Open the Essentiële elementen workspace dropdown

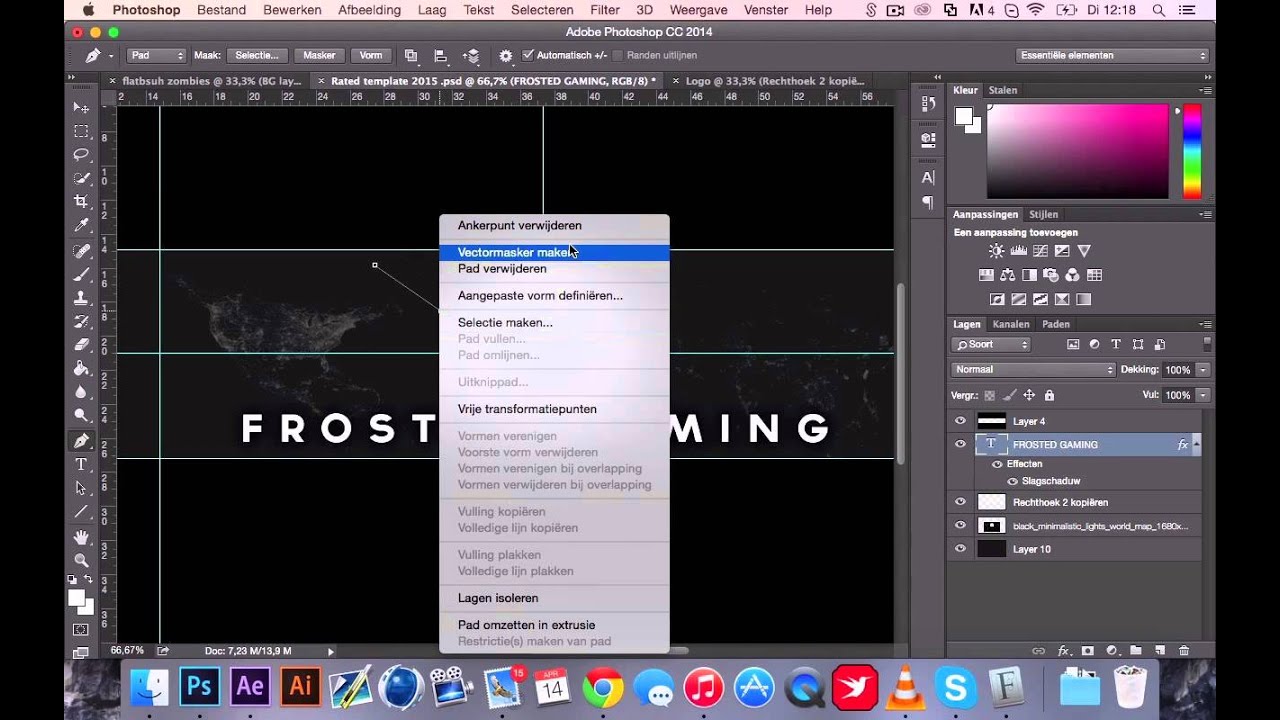[x=1112, y=56]
